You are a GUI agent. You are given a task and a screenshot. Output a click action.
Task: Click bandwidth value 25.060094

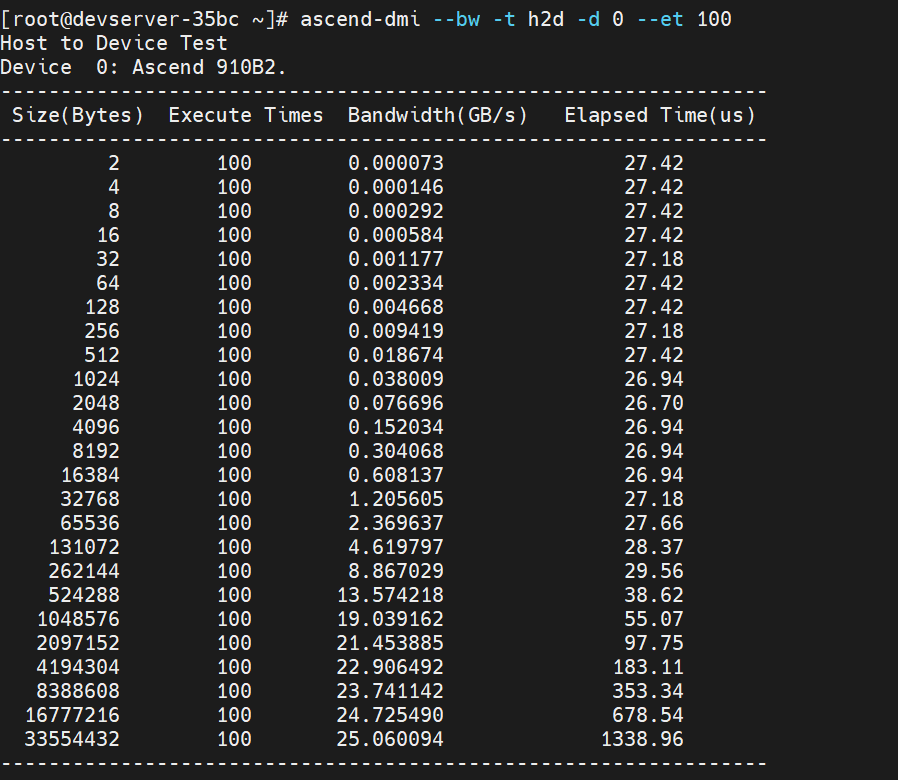(390, 740)
